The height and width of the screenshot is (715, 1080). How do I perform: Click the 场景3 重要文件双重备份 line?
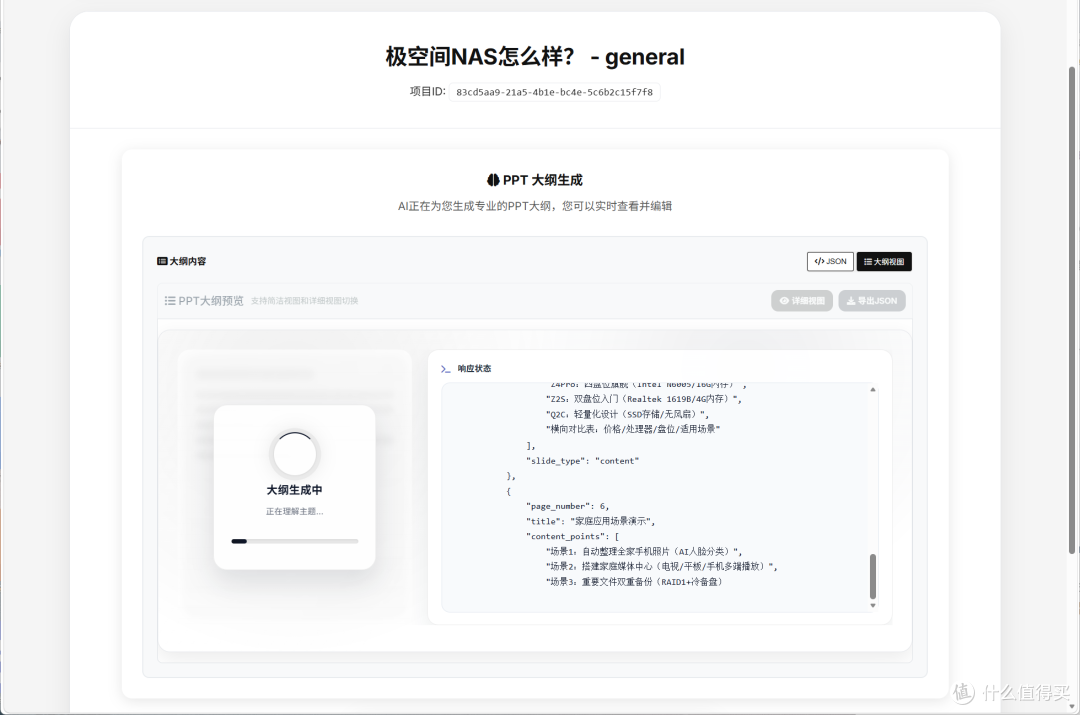(x=634, y=582)
